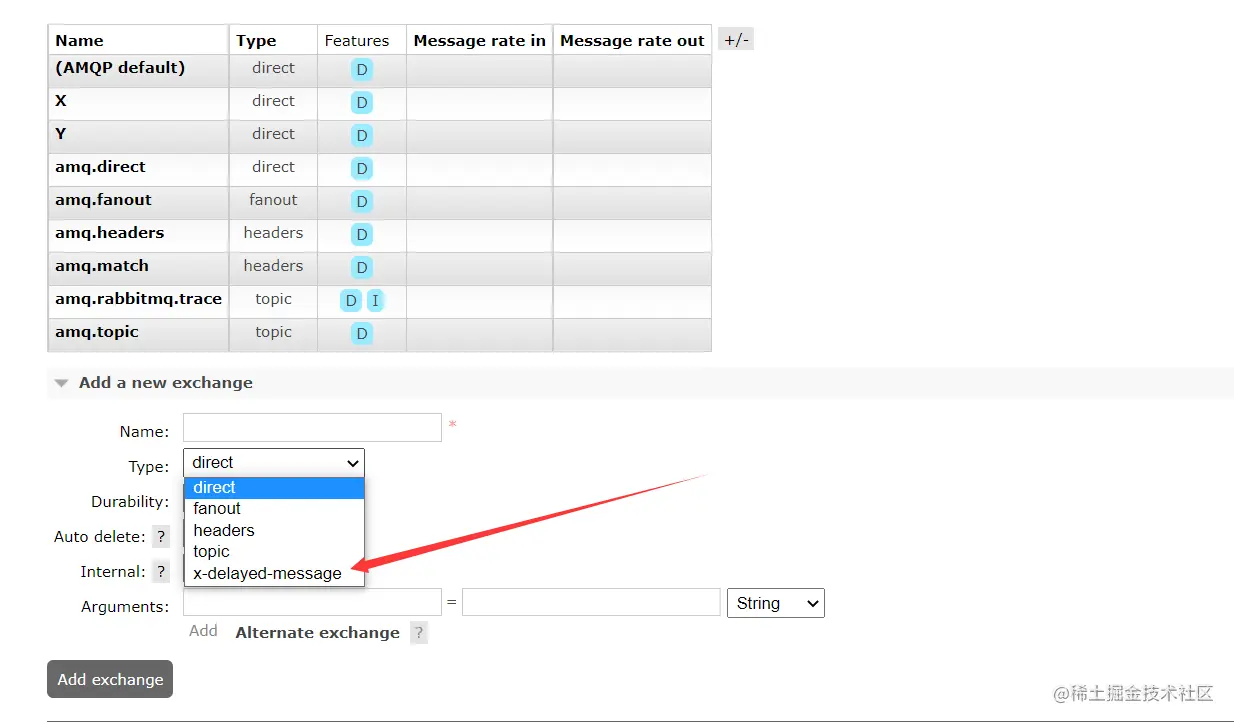Image resolution: width=1234 pixels, height=724 pixels.
Task: Open the amq.fanout exchange
Action: [x=103, y=200]
